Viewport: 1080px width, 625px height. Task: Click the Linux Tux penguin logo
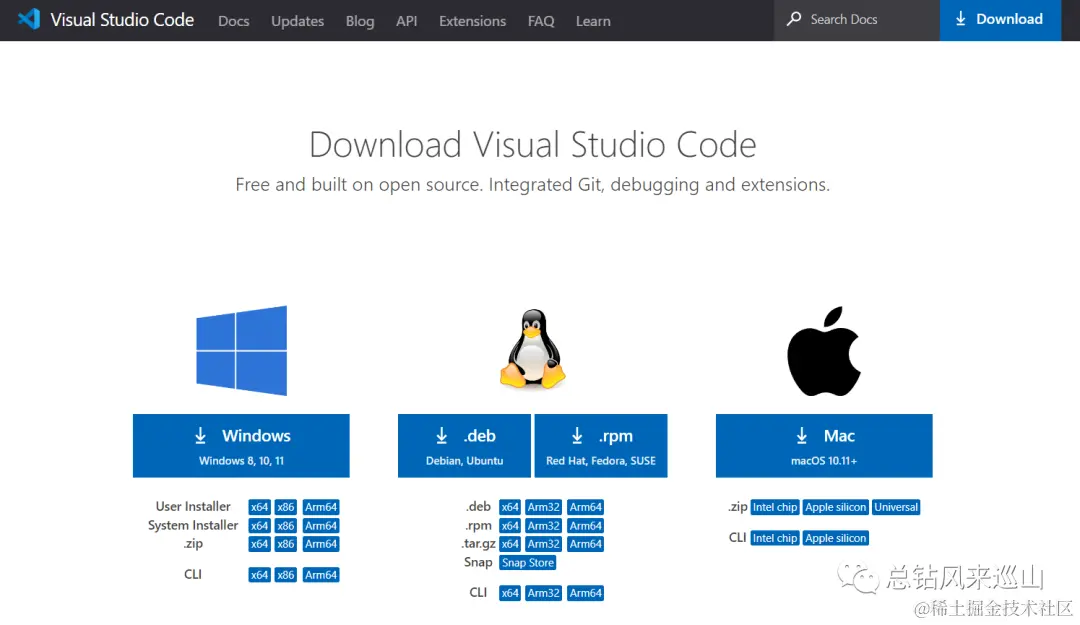click(532, 349)
